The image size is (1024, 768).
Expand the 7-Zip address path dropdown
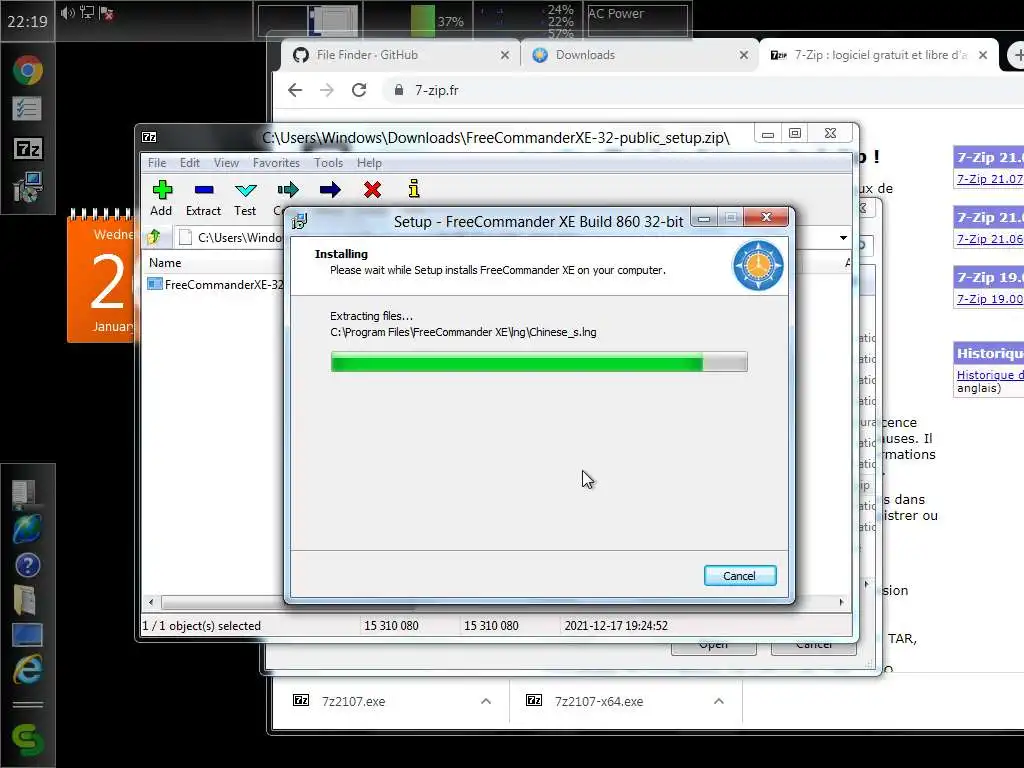click(x=843, y=238)
